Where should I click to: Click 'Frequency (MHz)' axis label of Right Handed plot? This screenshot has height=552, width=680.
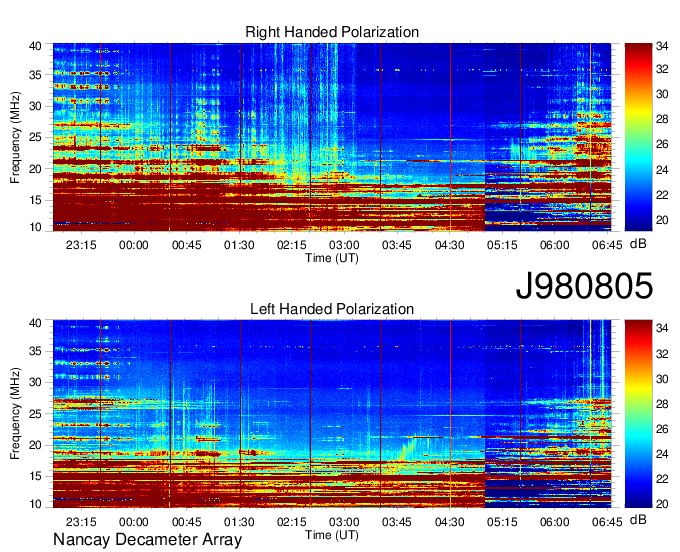[x=15, y=137]
